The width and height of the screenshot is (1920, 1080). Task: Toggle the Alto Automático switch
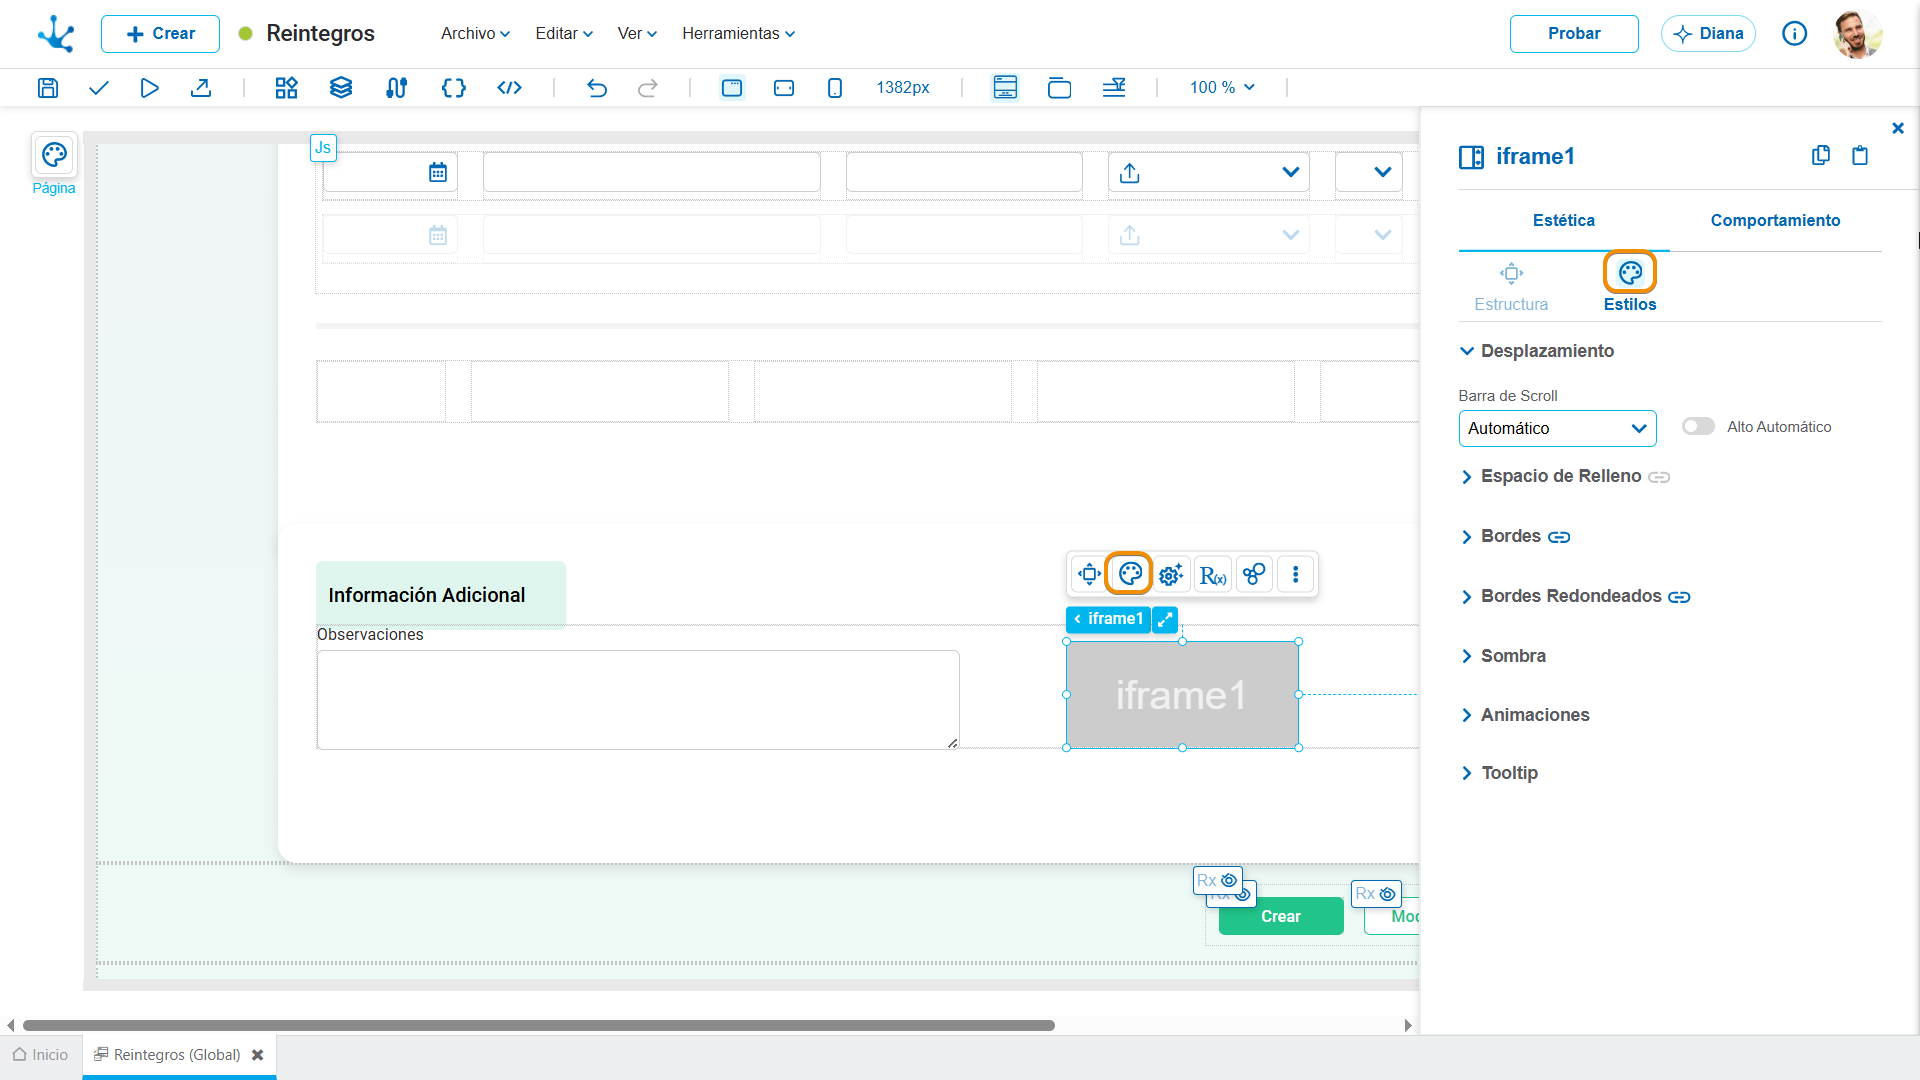click(1698, 427)
